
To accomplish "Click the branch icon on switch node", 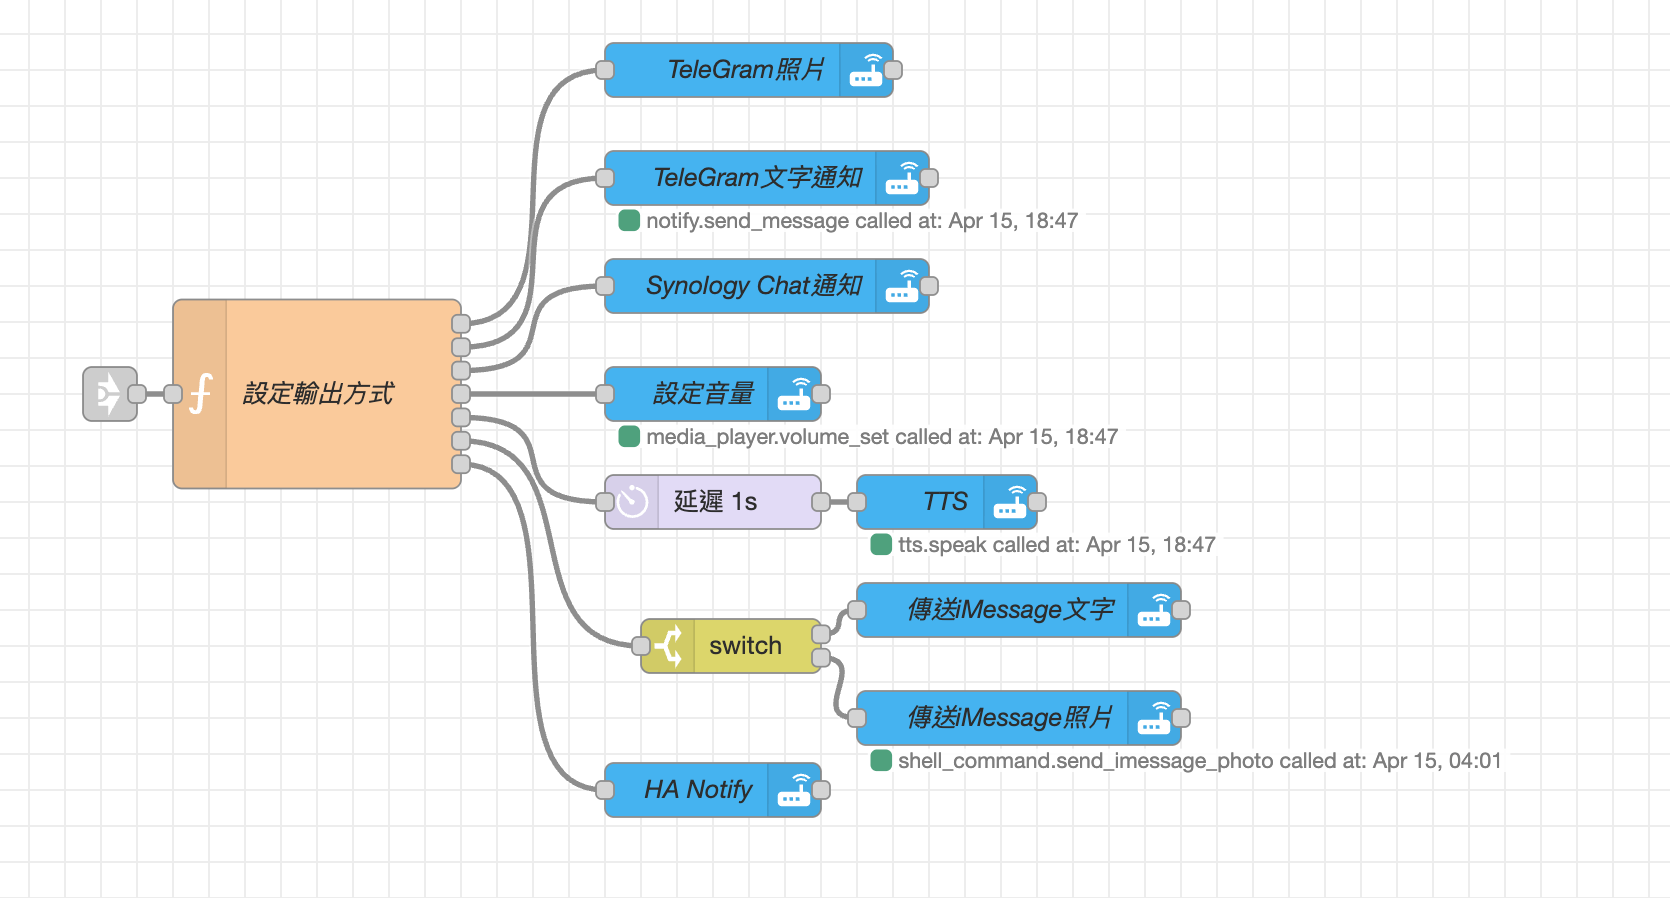I will click(669, 646).
